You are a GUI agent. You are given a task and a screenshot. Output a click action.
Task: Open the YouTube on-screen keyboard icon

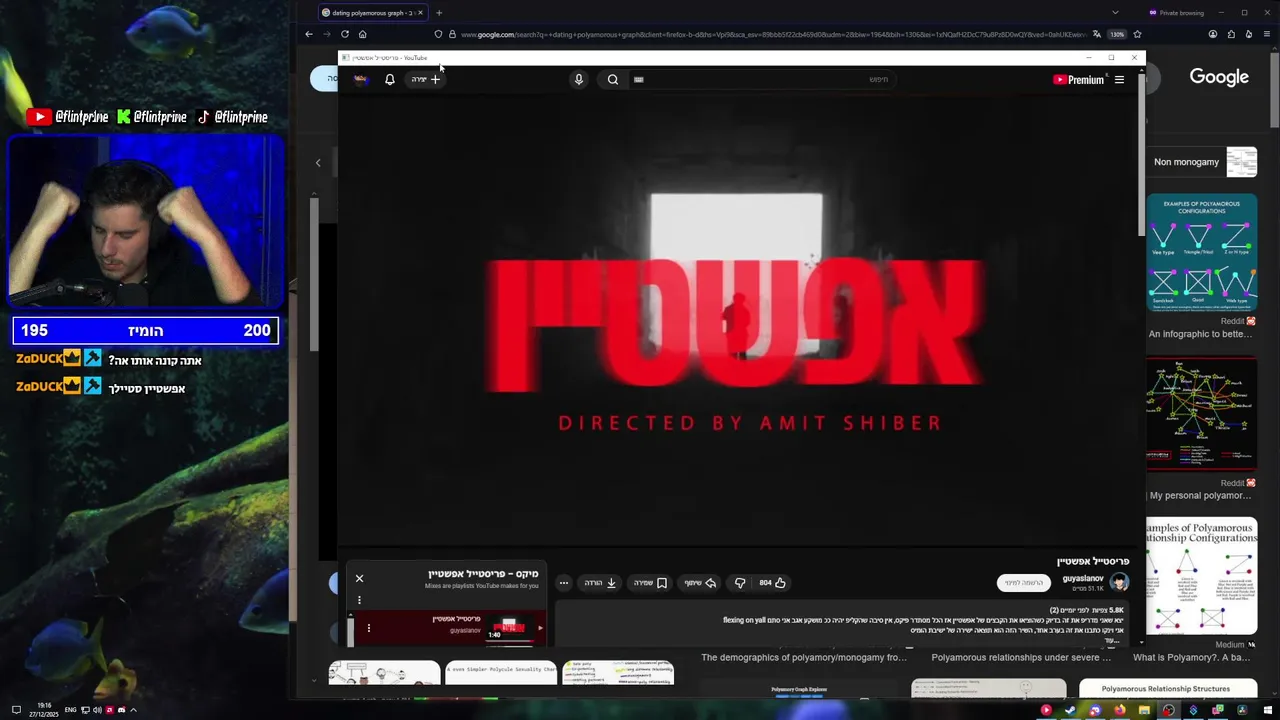click(x=638, y=80)
